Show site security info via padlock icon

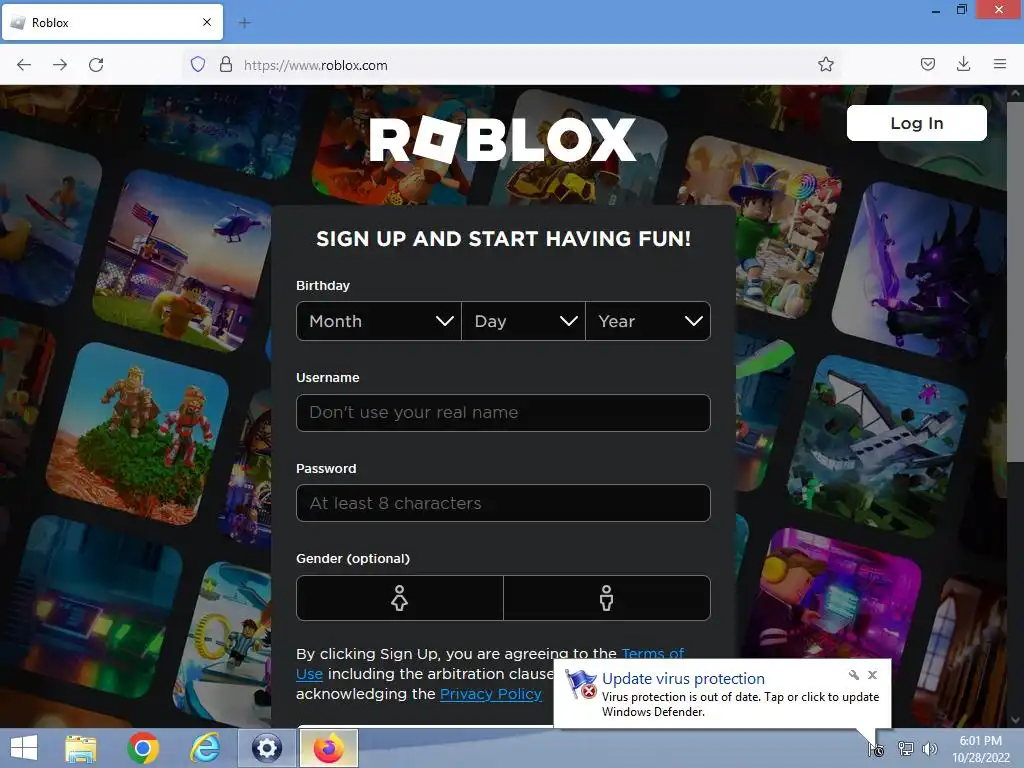click(225, 64)
